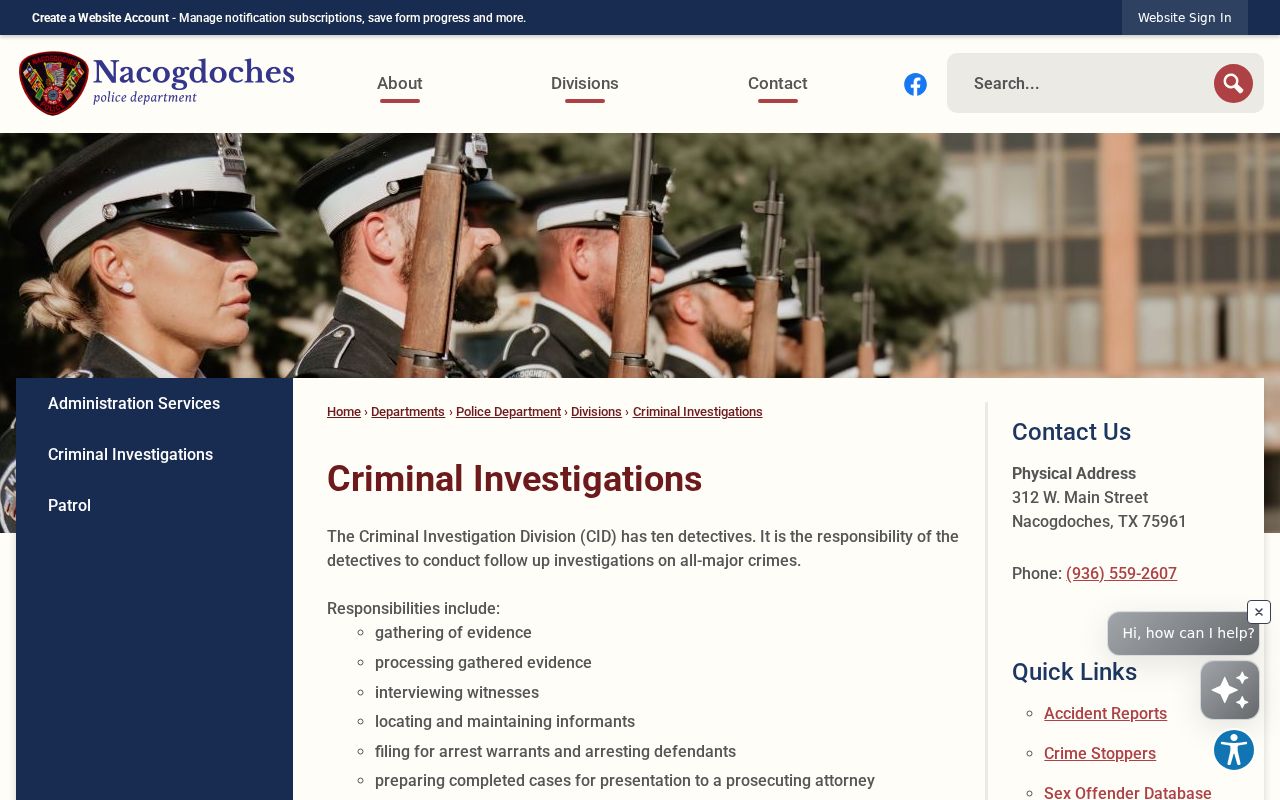
Task: Click 'Nacogdoches, TX 75961' text
Action: [x=1099, y=521]
